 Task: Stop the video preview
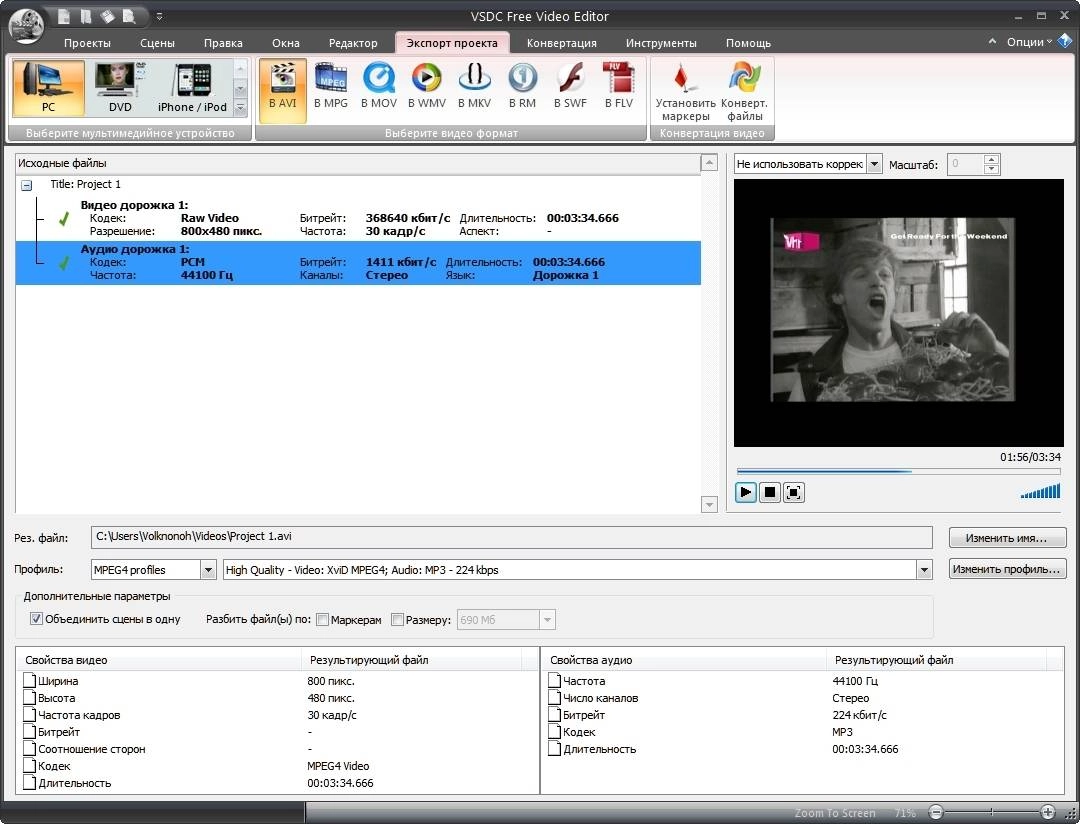769,492
